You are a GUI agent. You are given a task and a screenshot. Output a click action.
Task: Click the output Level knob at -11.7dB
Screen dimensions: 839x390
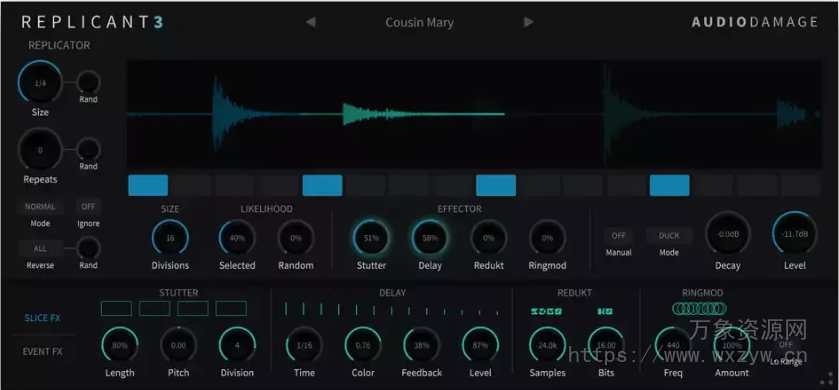click(795, 234)
